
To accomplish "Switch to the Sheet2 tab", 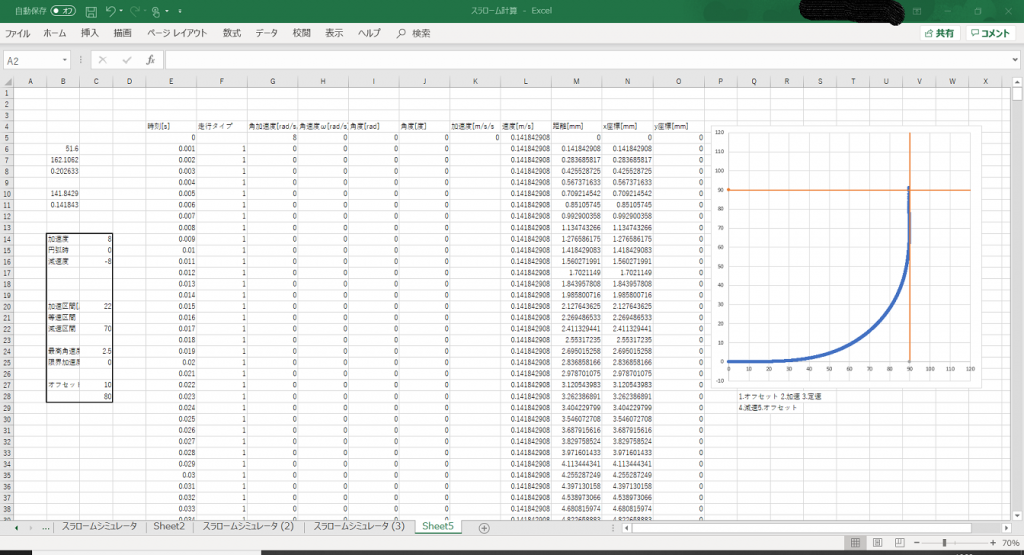I will [169, 526].
